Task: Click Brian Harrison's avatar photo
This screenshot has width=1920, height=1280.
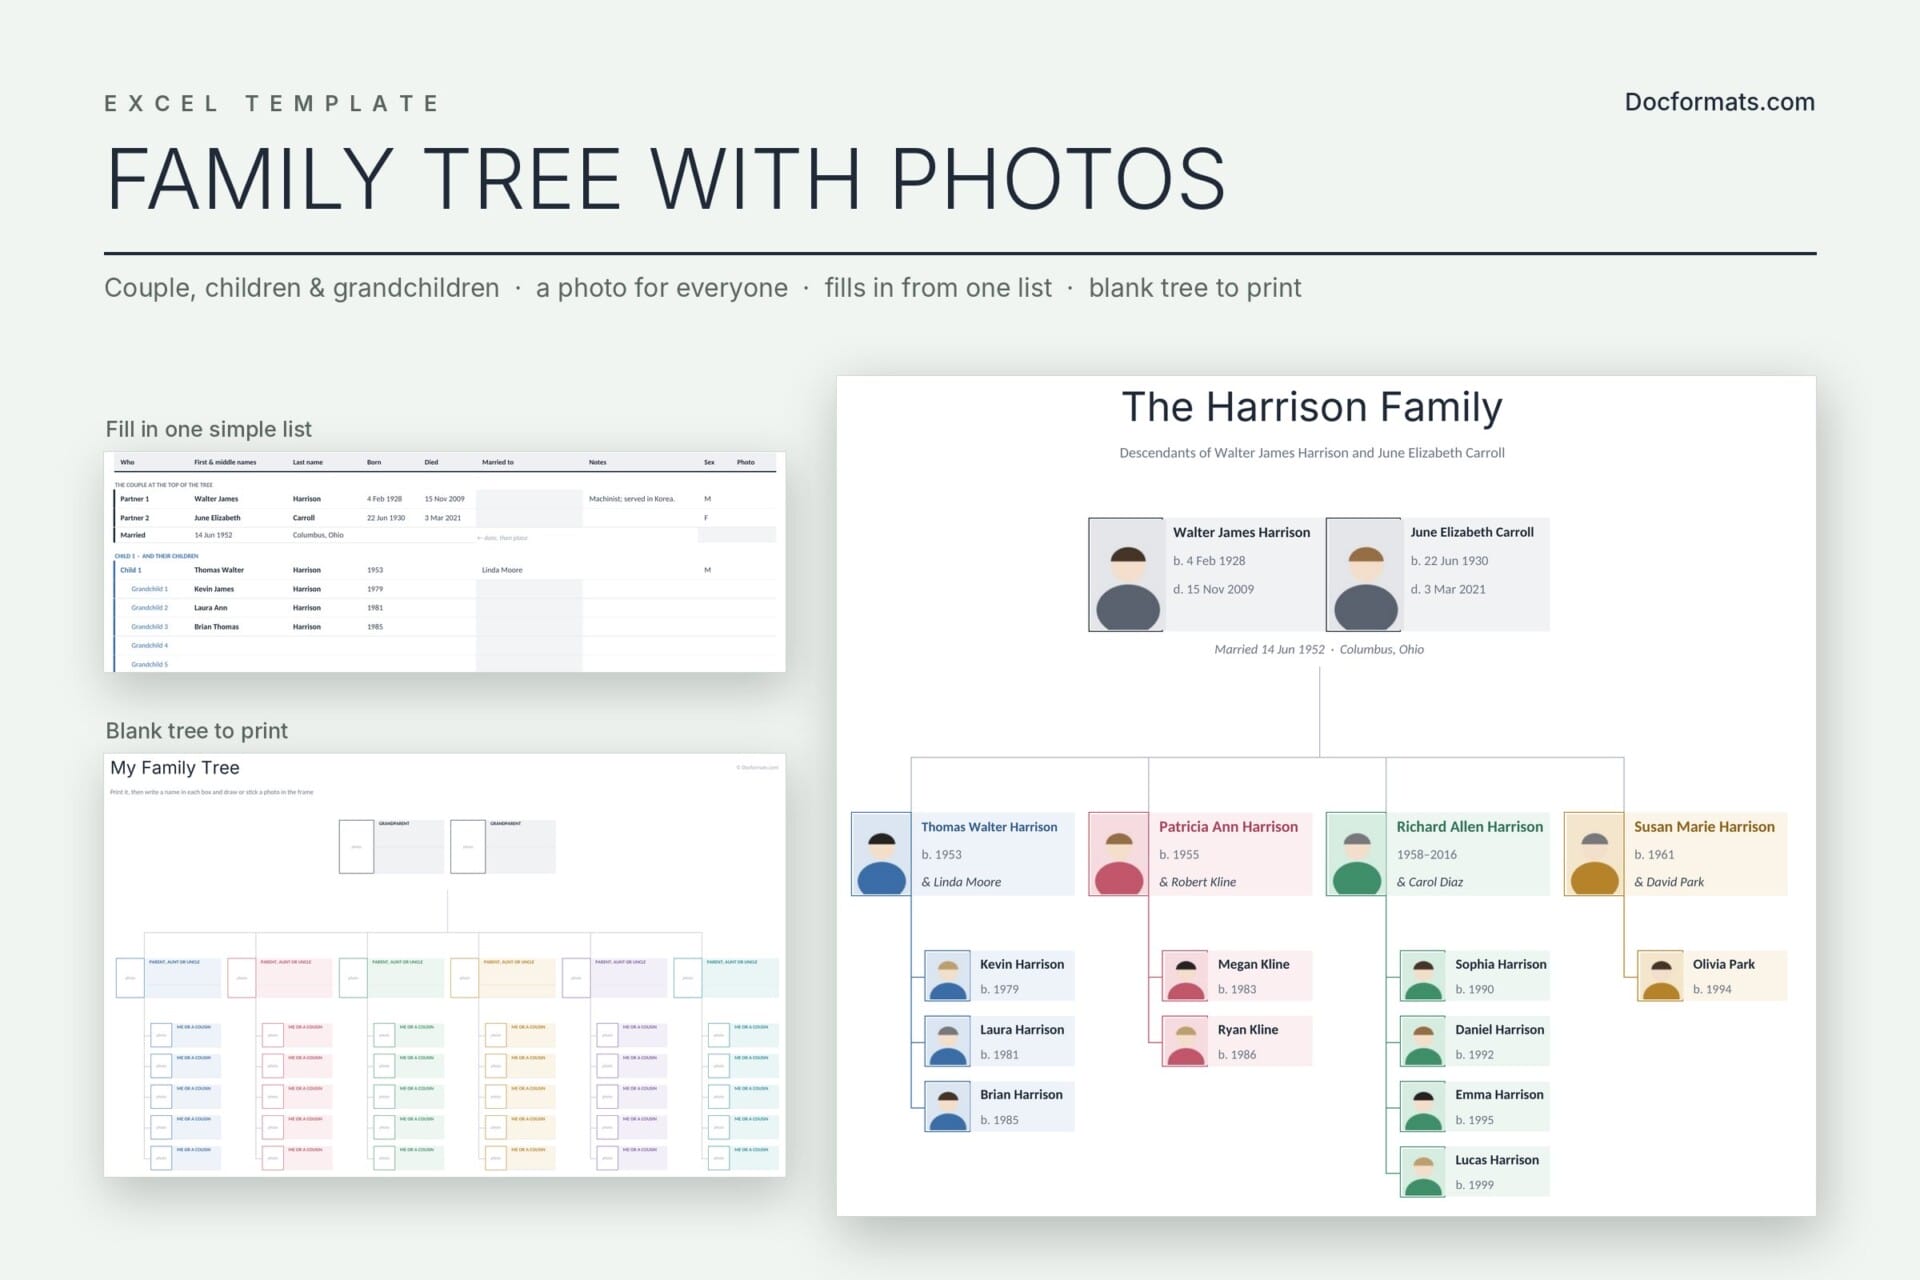Action: pos(947,1106)
